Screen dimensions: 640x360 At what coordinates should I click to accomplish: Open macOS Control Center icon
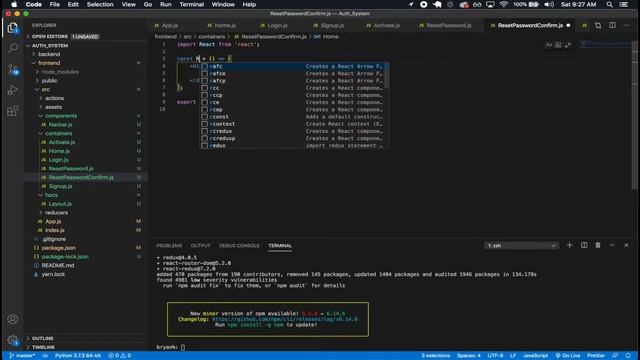click(x=624, y=4)
